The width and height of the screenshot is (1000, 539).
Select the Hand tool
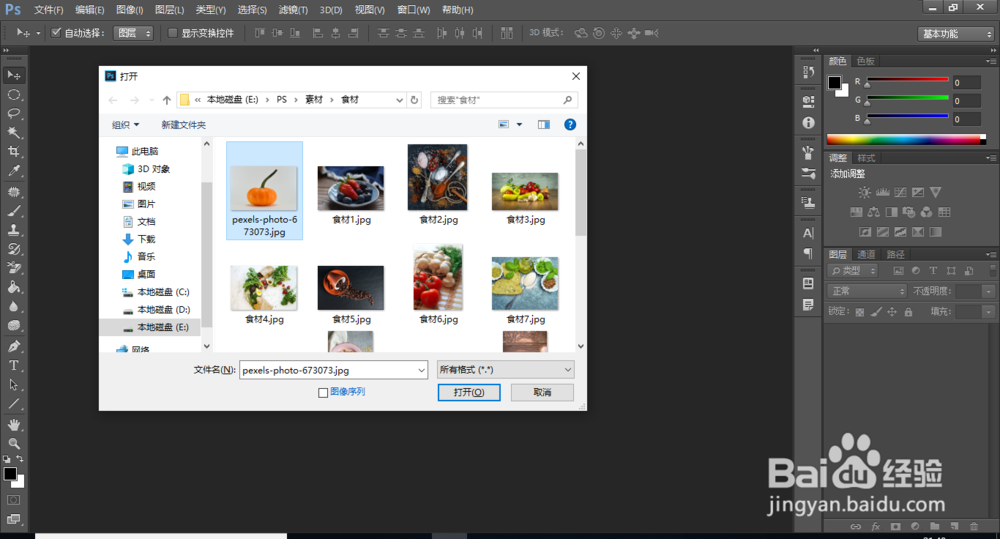point(13,425)
